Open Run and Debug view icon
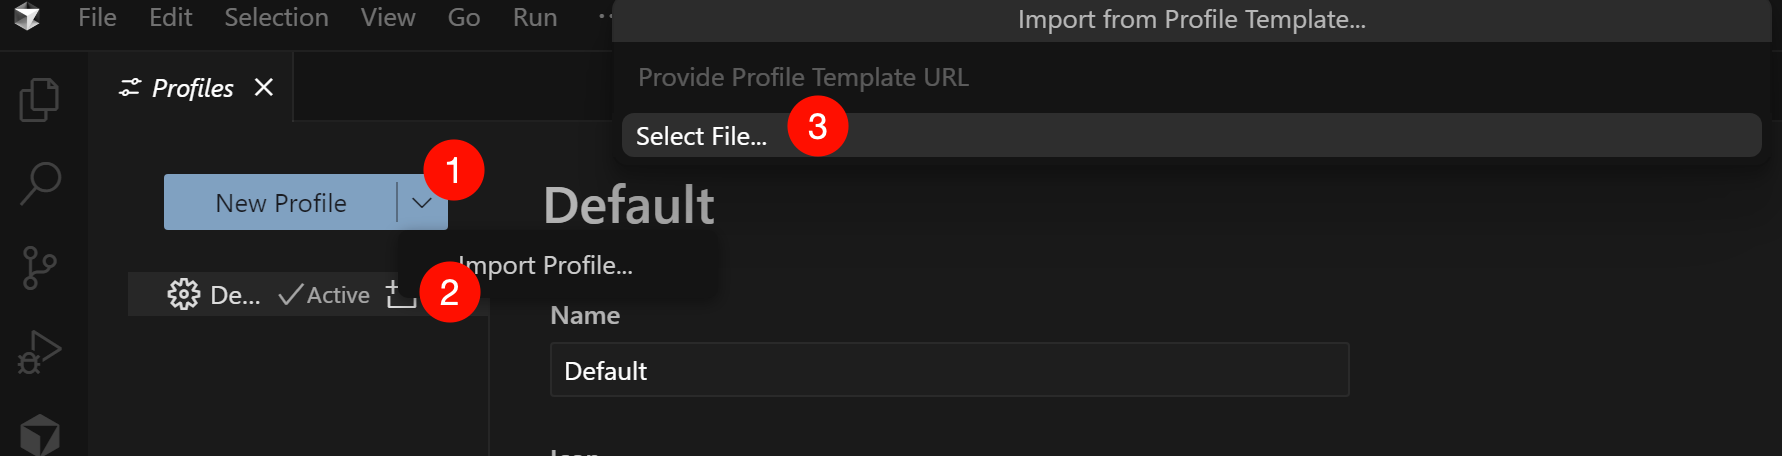The image size is (1782, 456). pos(40,352)
